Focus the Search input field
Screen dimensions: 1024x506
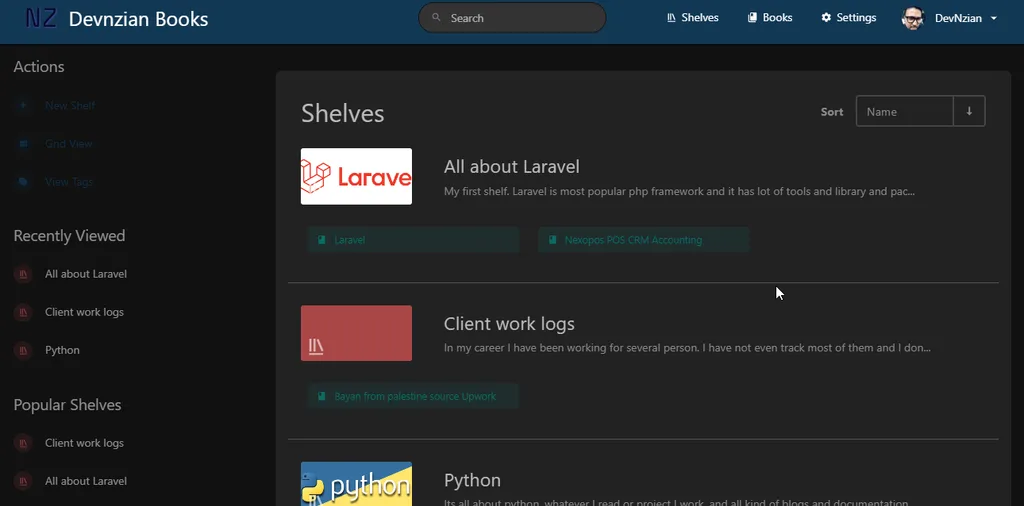512,18
